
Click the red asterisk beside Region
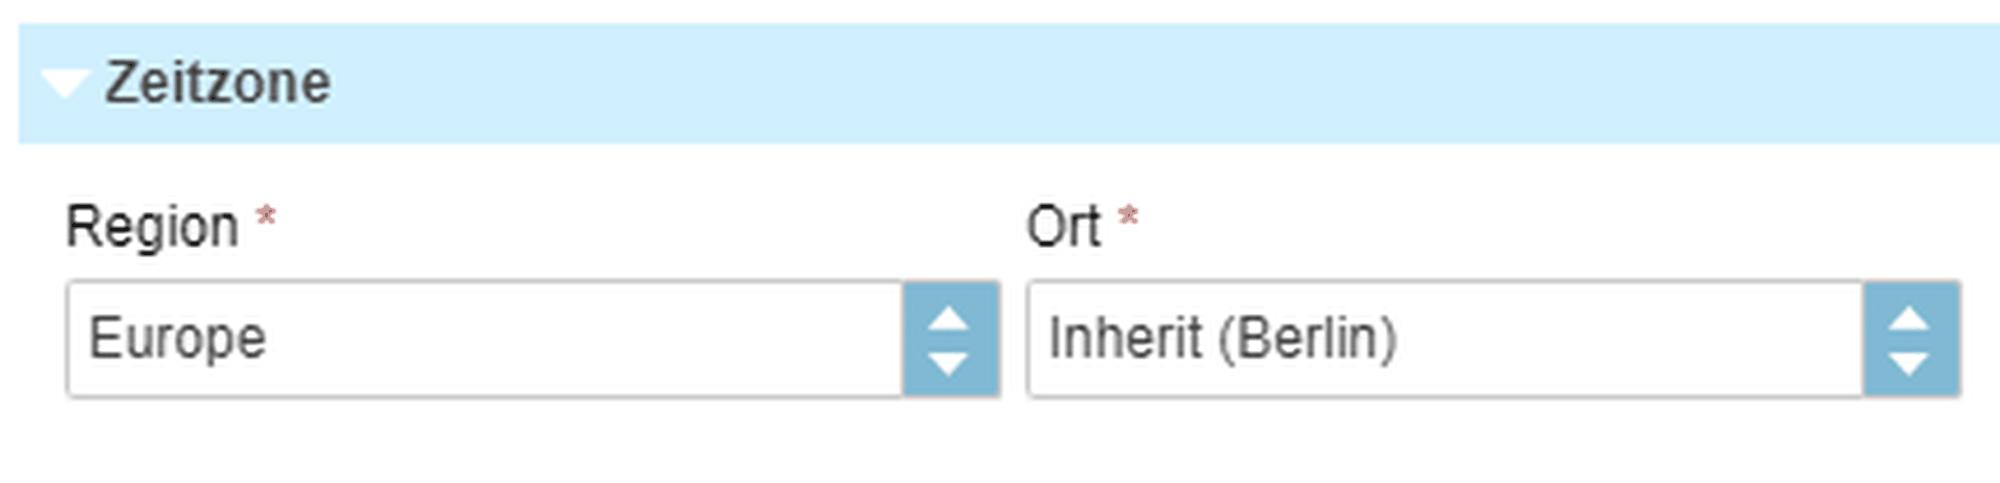(x=266, y=216)
